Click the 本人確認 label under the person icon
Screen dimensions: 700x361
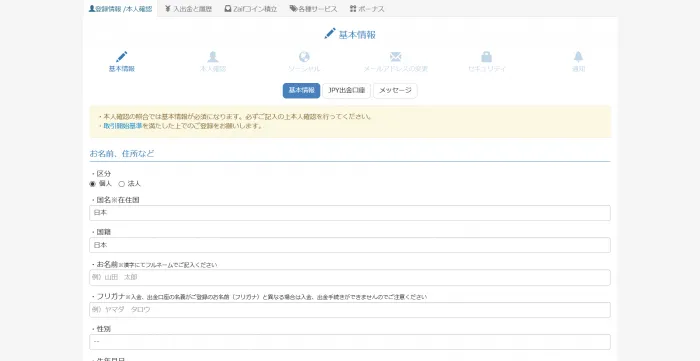pyautogui.click(x=213, y=69)
